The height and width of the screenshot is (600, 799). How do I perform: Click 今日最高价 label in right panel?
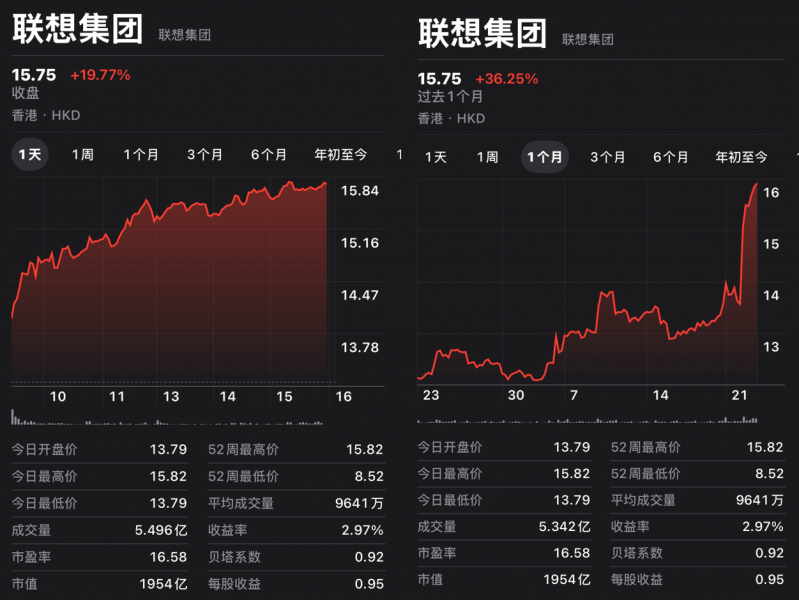click(x=450, y=474)
